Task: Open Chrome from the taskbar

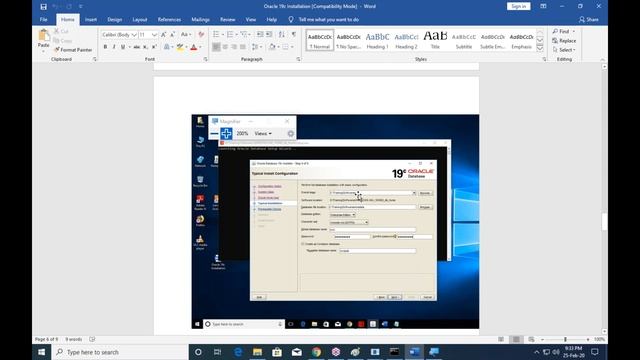Action: (316, 352)
